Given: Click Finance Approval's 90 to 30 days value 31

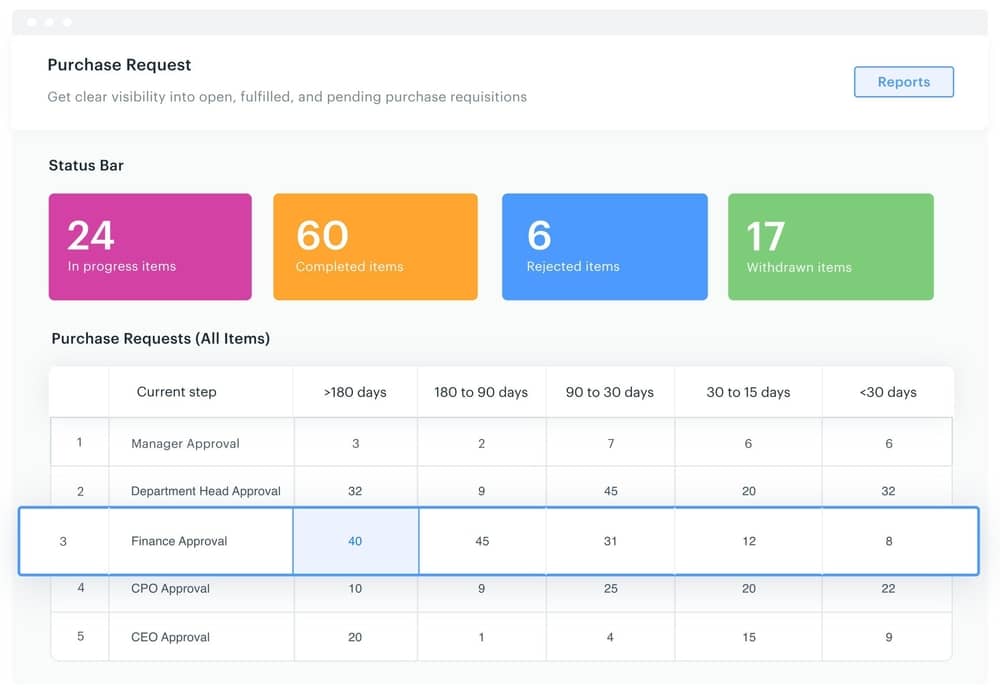Looking at the screenshot, I should (610, 541).
